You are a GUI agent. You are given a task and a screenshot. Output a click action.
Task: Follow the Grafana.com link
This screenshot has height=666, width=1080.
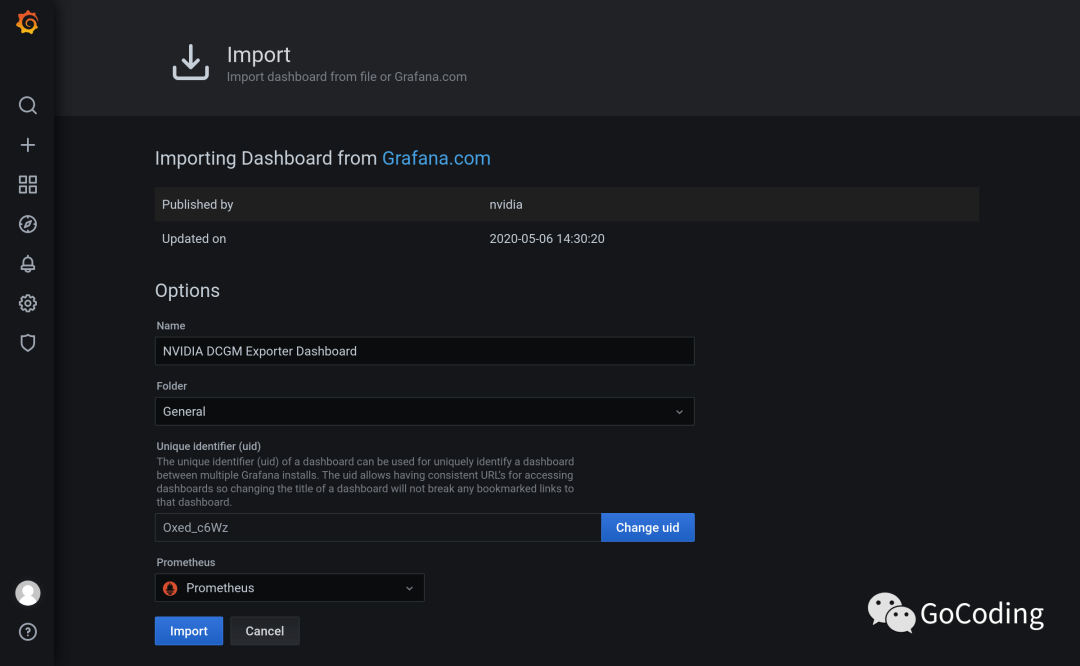436,158
